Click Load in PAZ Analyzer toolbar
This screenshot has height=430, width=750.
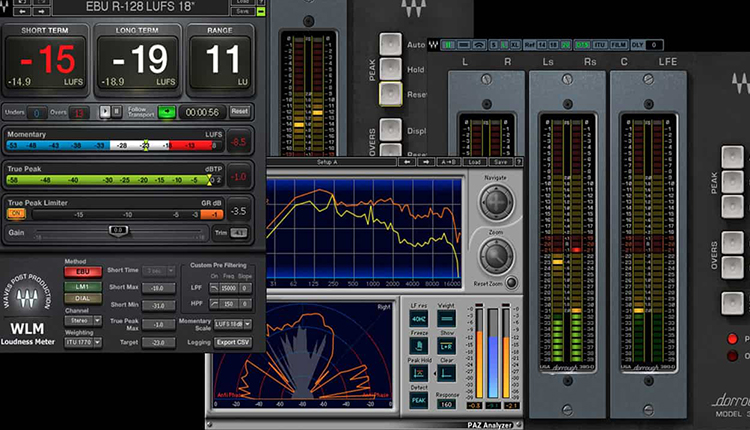point(474,162)
